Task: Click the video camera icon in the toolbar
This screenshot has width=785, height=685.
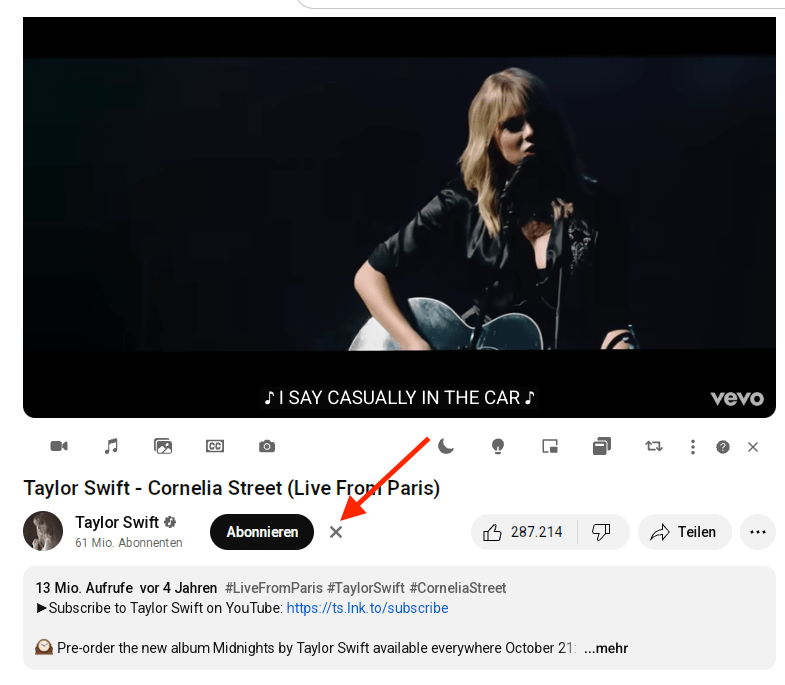Action: (59, 446)
